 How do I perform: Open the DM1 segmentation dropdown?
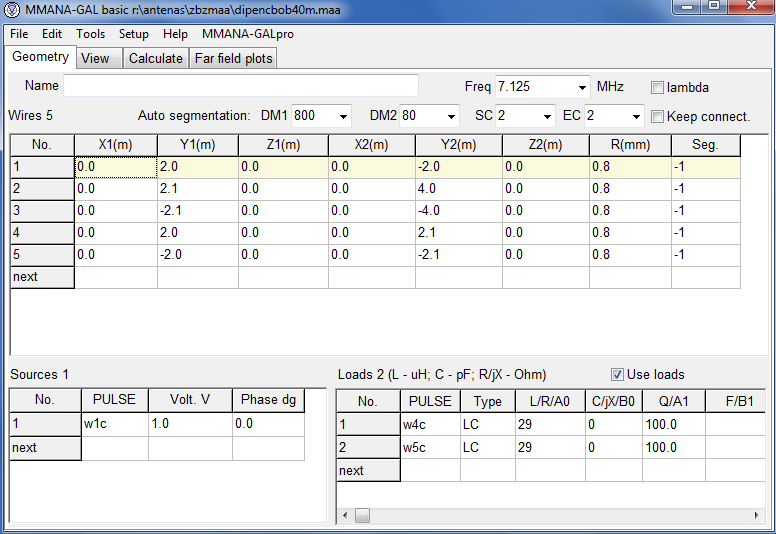click(x=343, y=116)
